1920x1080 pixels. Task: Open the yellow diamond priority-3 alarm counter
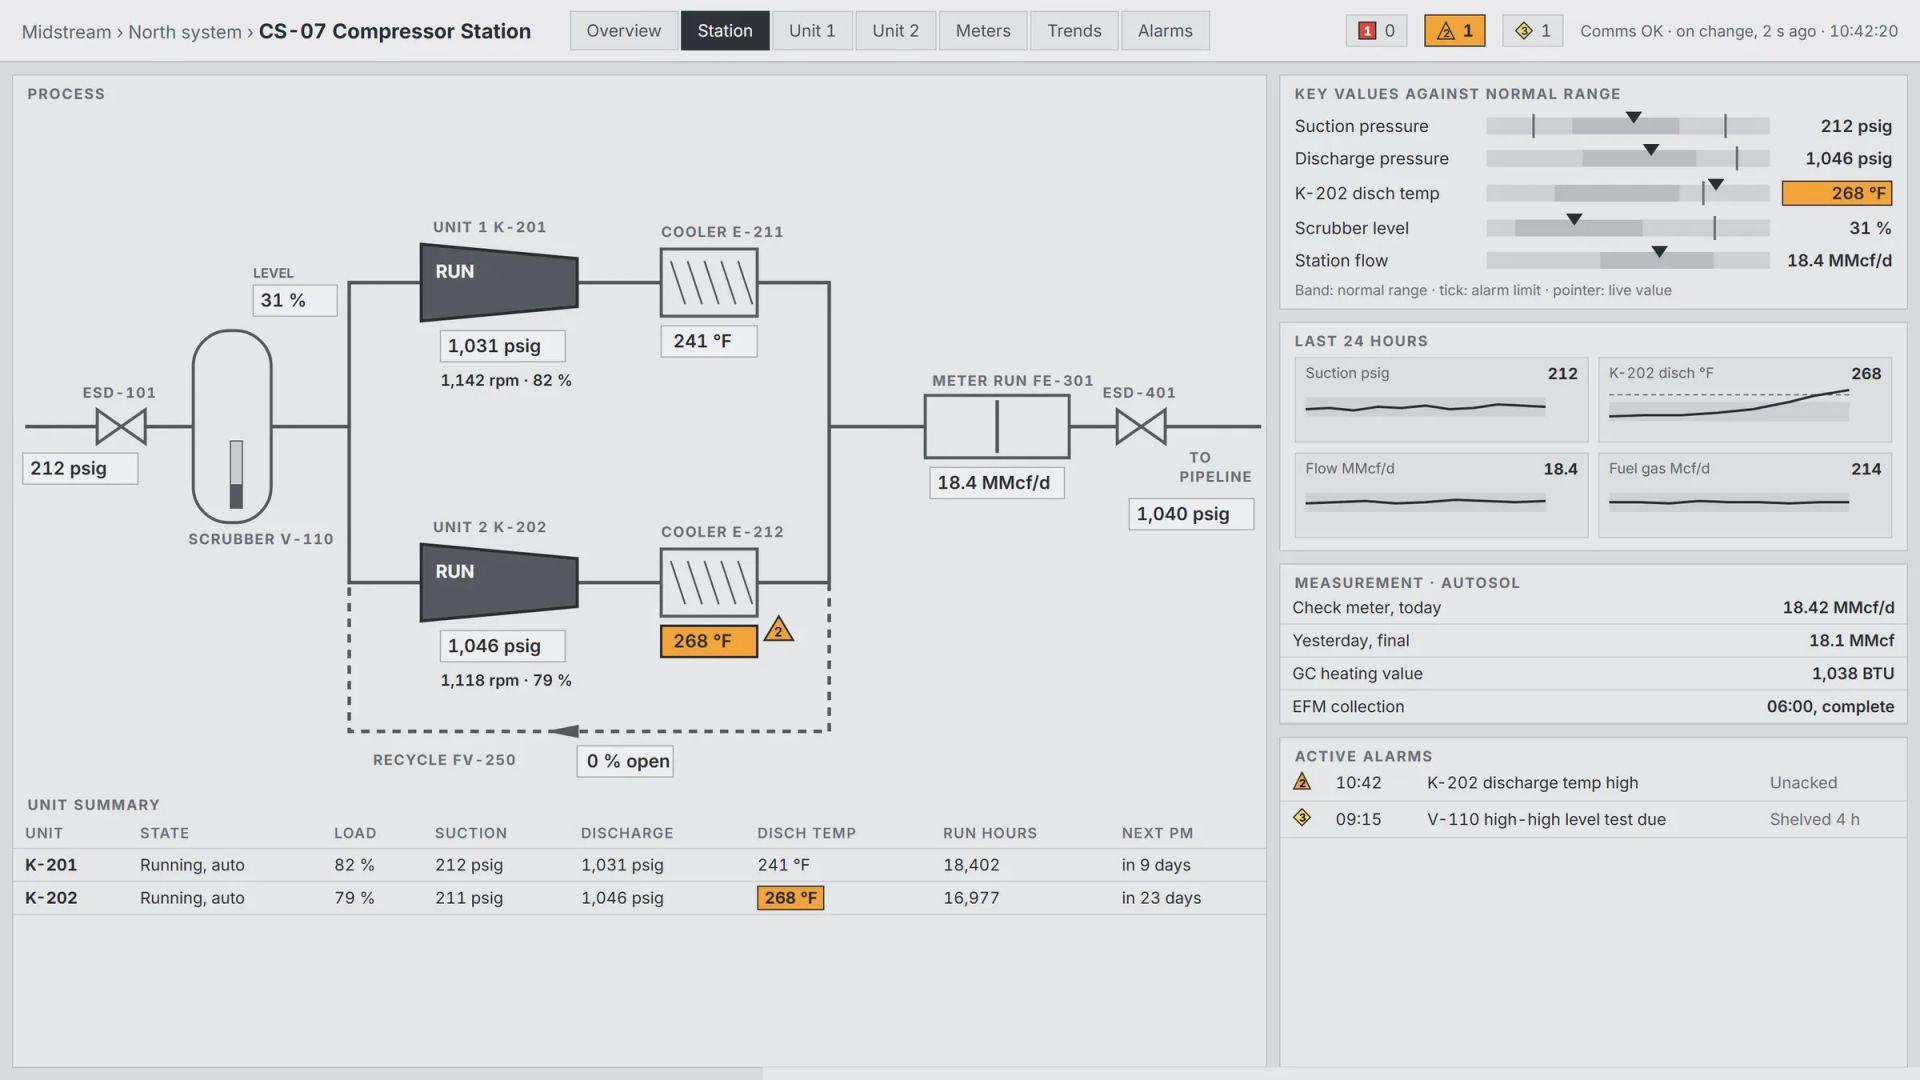click(x=1533, y=31)
